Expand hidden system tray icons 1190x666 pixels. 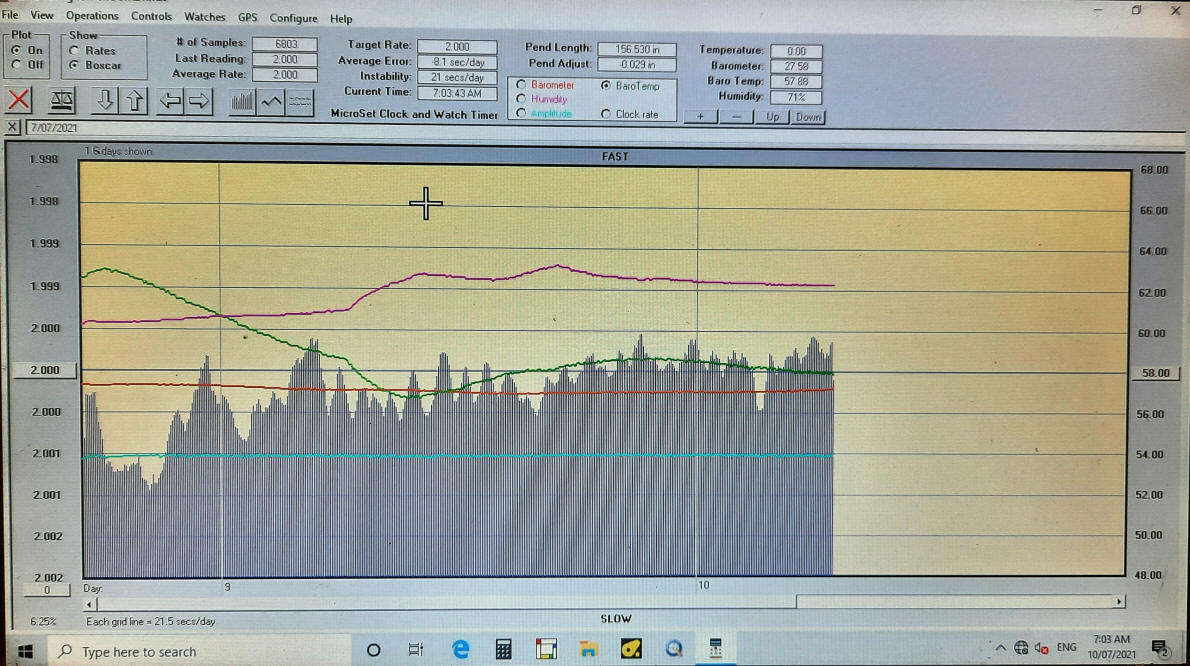[x=1000, y=648]
